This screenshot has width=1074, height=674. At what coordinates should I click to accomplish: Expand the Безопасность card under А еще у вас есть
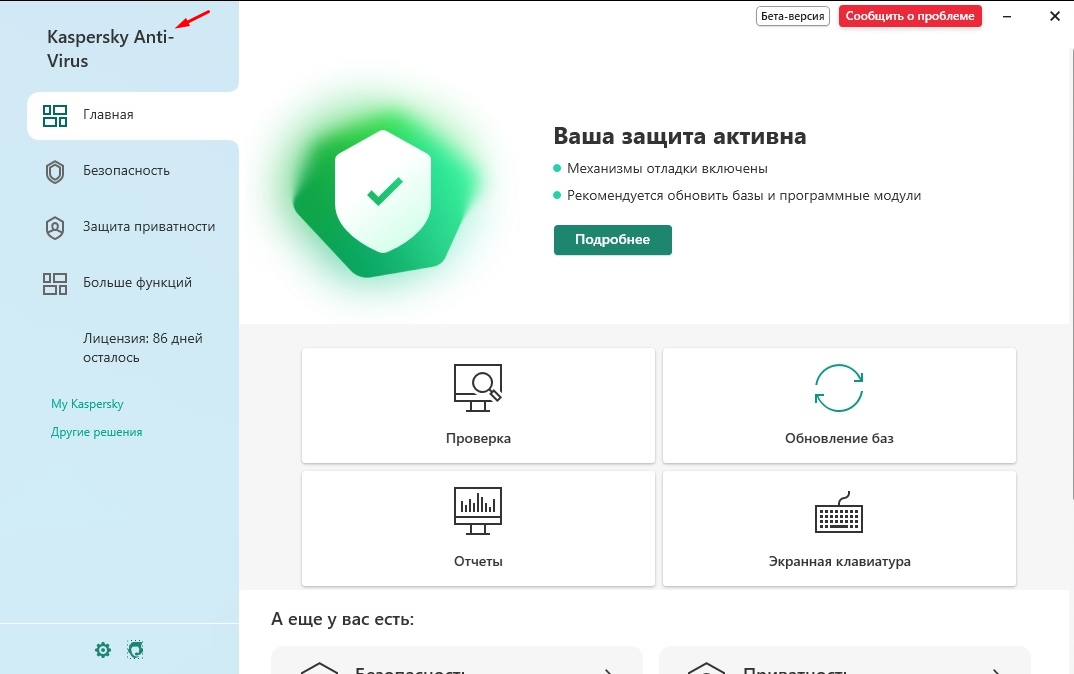point(457,660)
